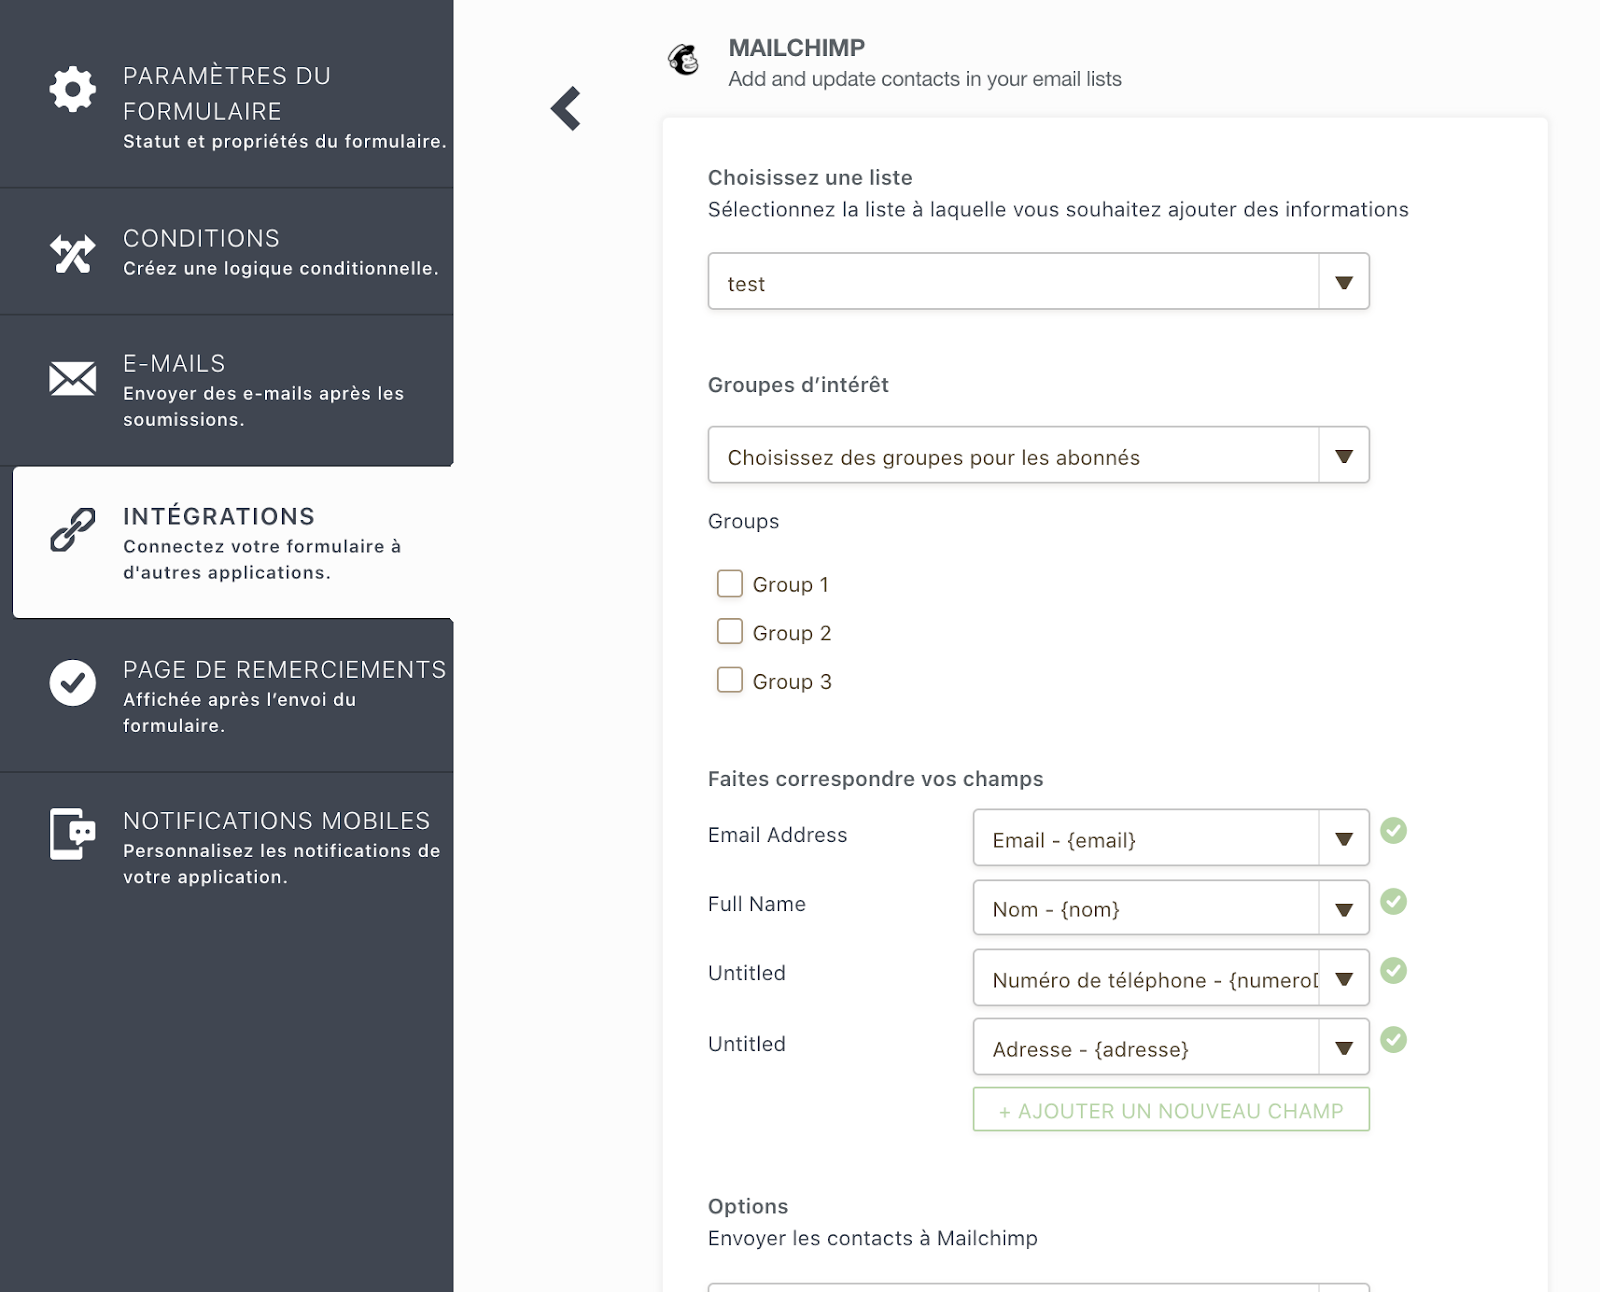Image resolution: width=1600 pixels, height=1292 pixels.
Task: Click the Conditions crossed-arrows icon
Action: (73, 254)
